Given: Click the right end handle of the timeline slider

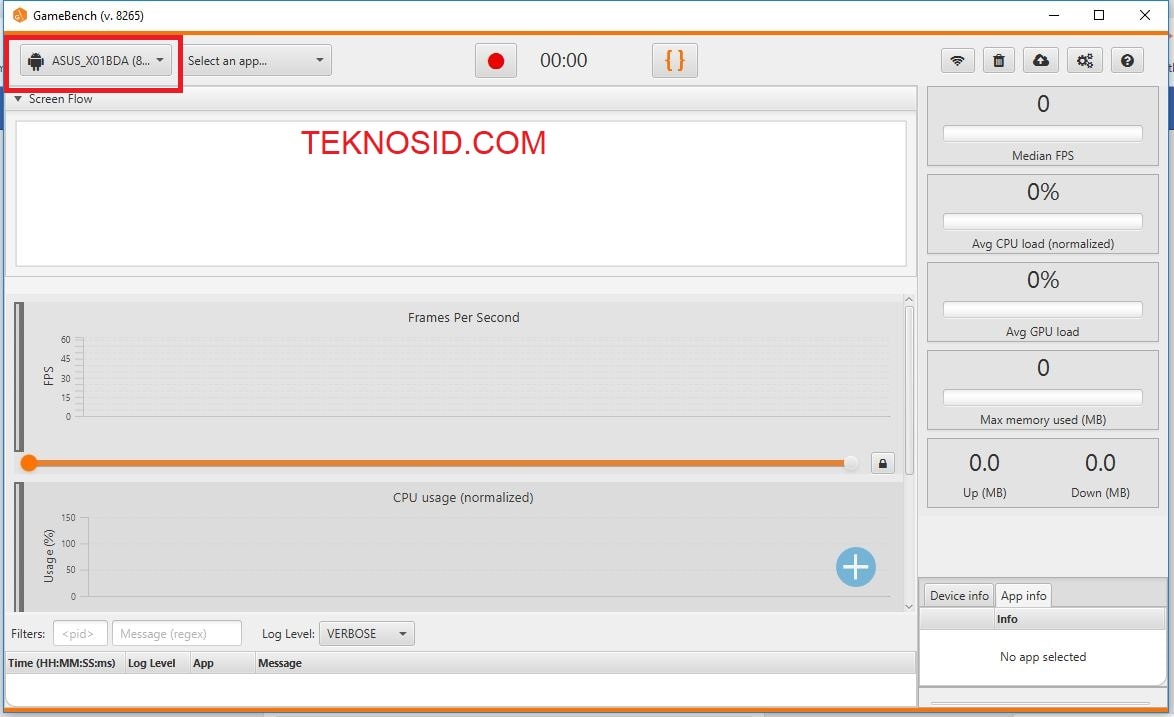Looking at the screenshot, I should (851, 463).
